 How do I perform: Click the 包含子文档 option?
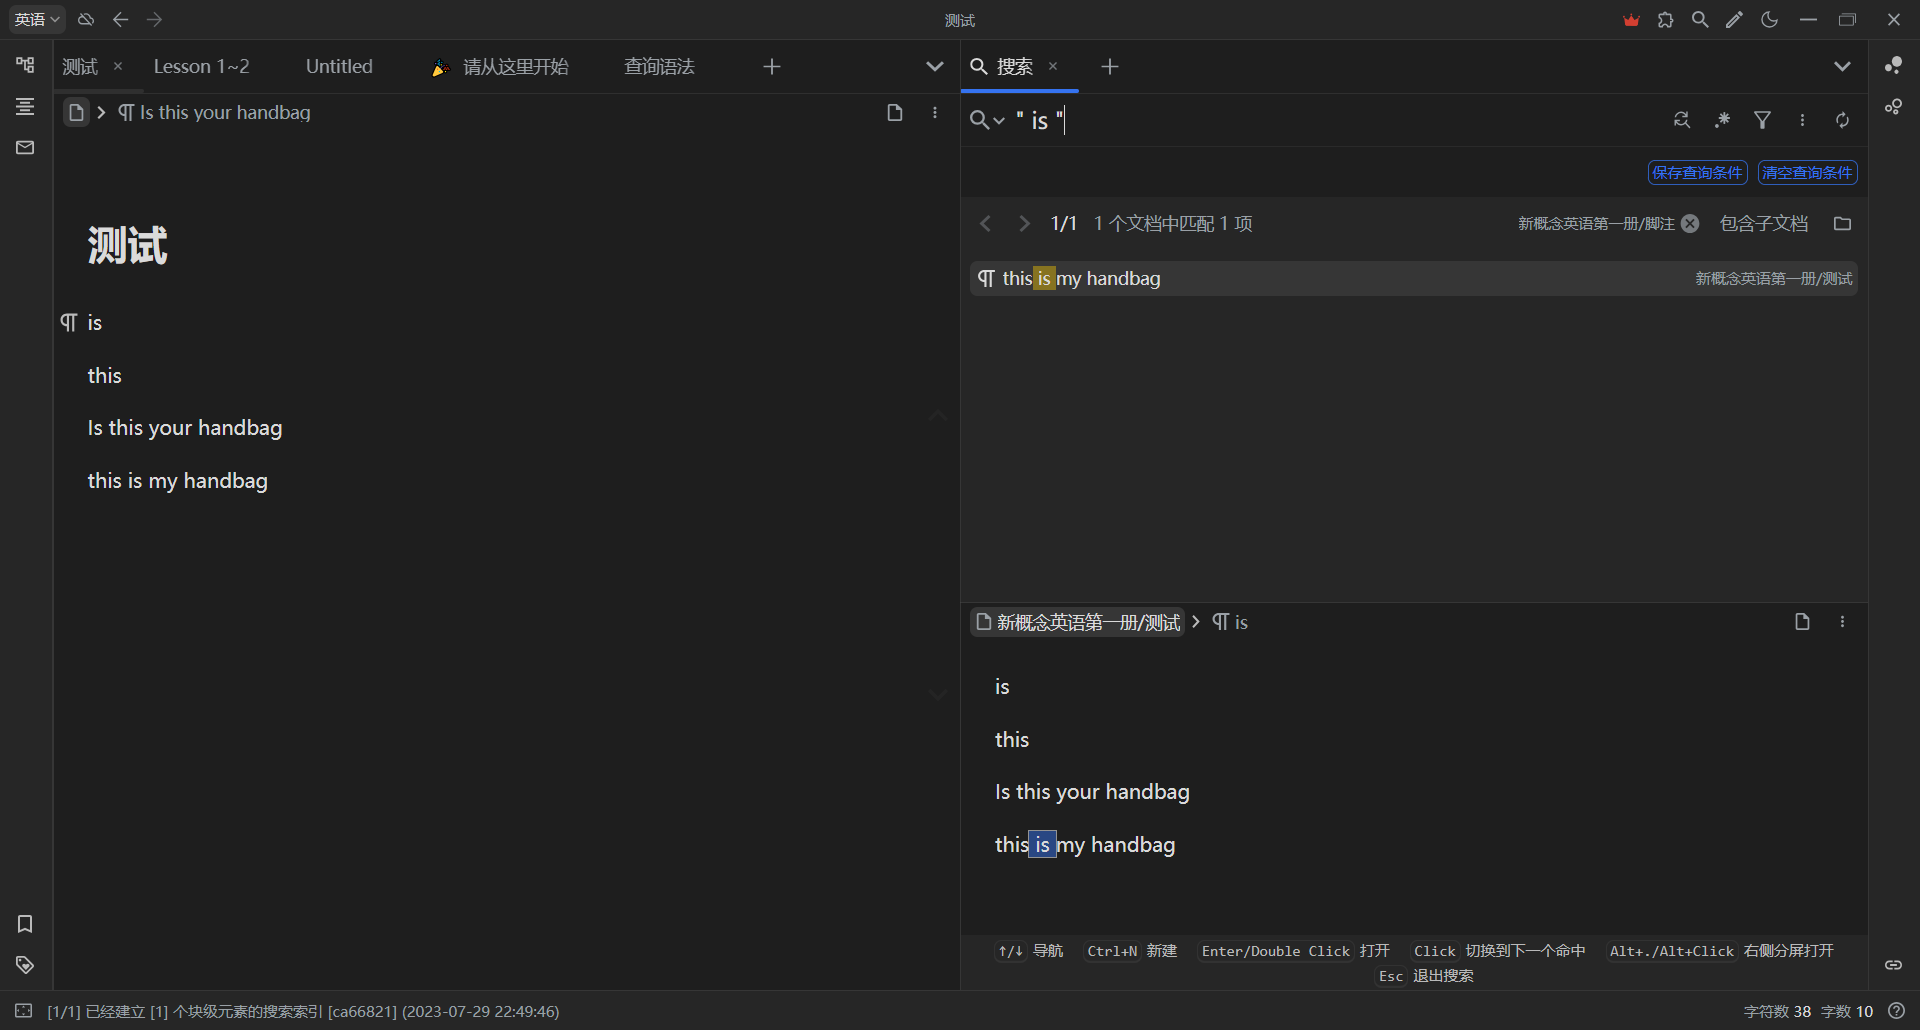coord(1764,223)
